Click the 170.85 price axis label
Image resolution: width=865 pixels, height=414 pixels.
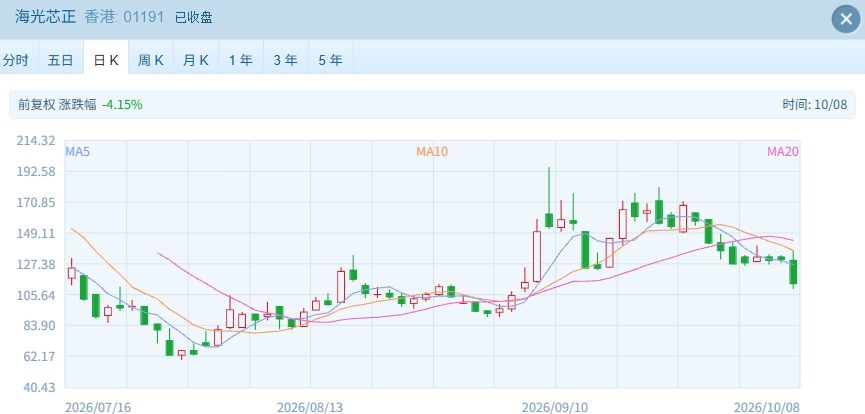(36, 203)
